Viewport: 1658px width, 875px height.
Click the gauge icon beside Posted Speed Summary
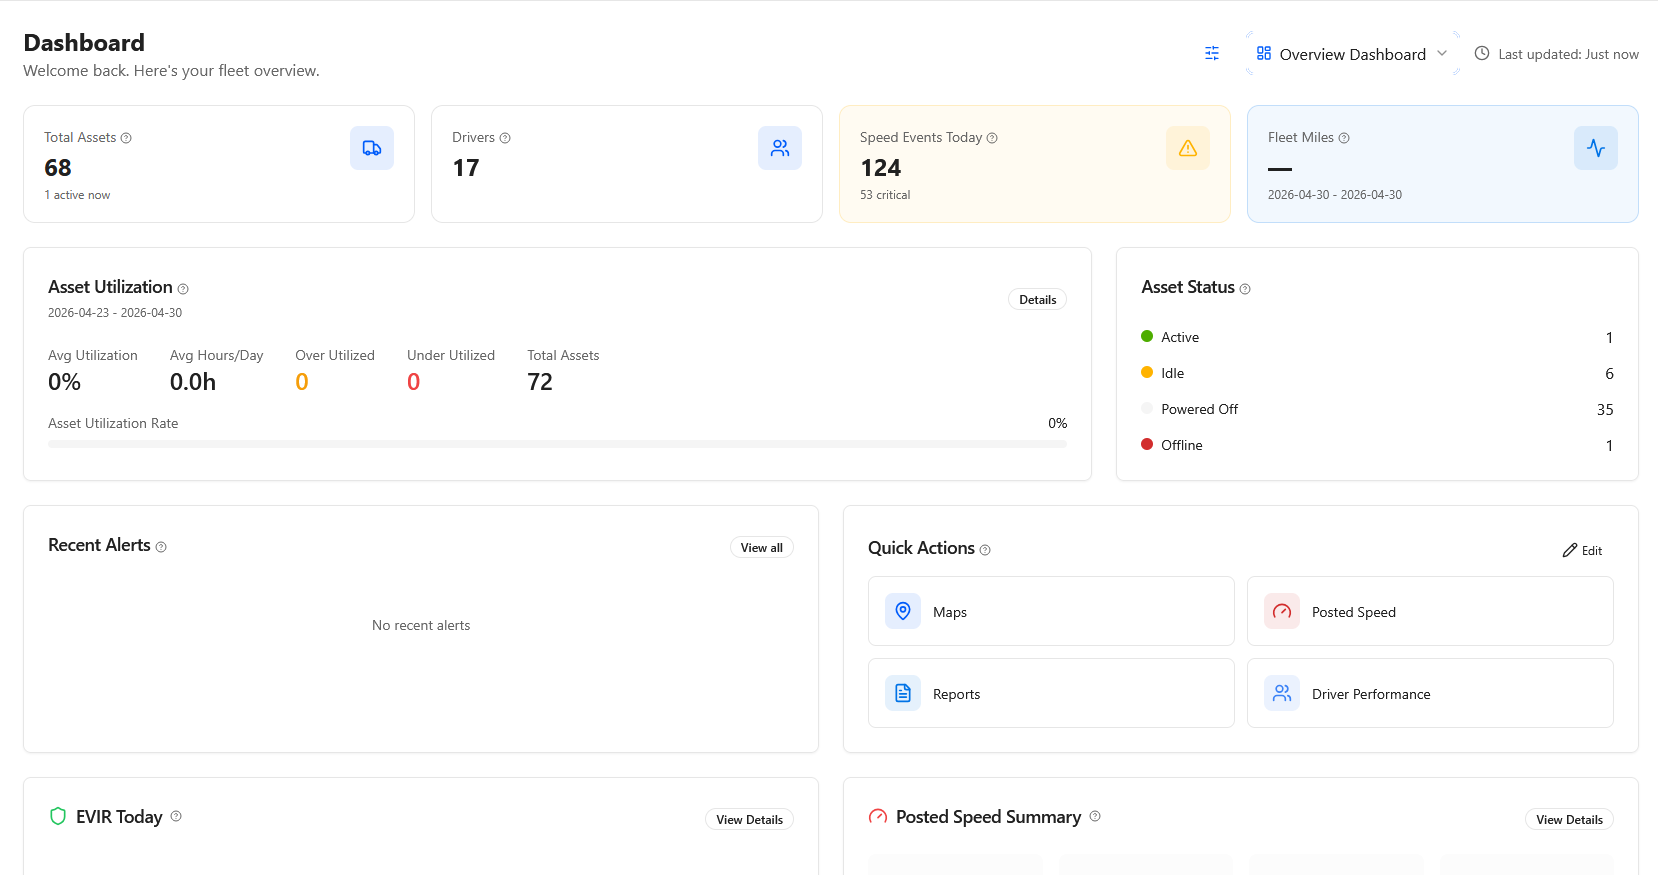[878, 816]
